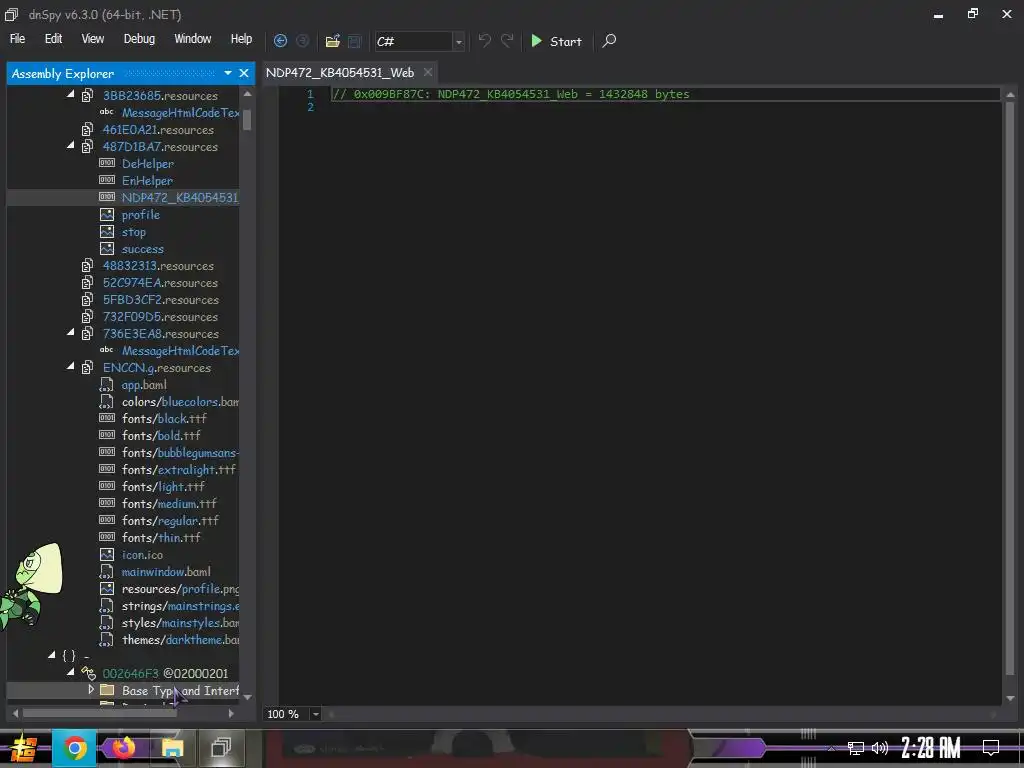Viewport: 1024px width, 768px height.
Task: Select styles/mainstyles.baml entry
Action: tap(180, 622)
